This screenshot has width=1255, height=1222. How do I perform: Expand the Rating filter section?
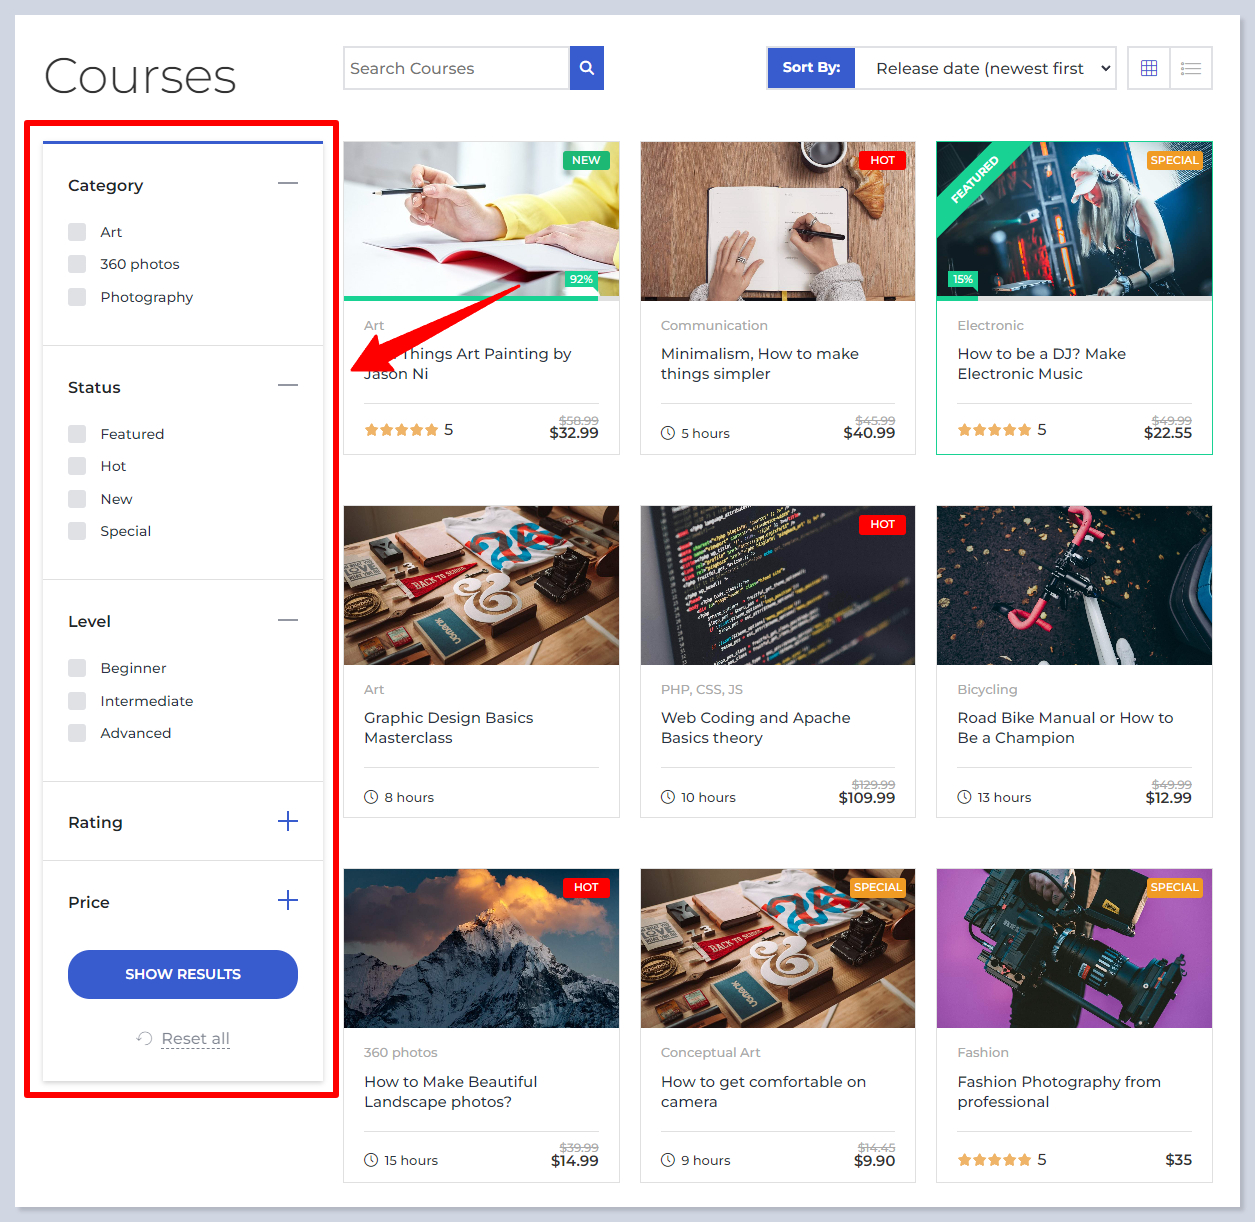[x=288, y=822]
